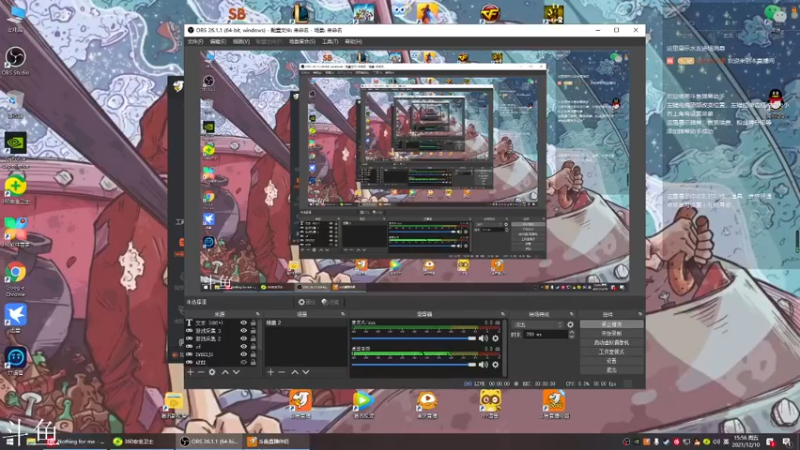The width and height of the screenshot is (800, 450).
Task: Mute the desktop audio channel
Action: [x=483, y=364]
